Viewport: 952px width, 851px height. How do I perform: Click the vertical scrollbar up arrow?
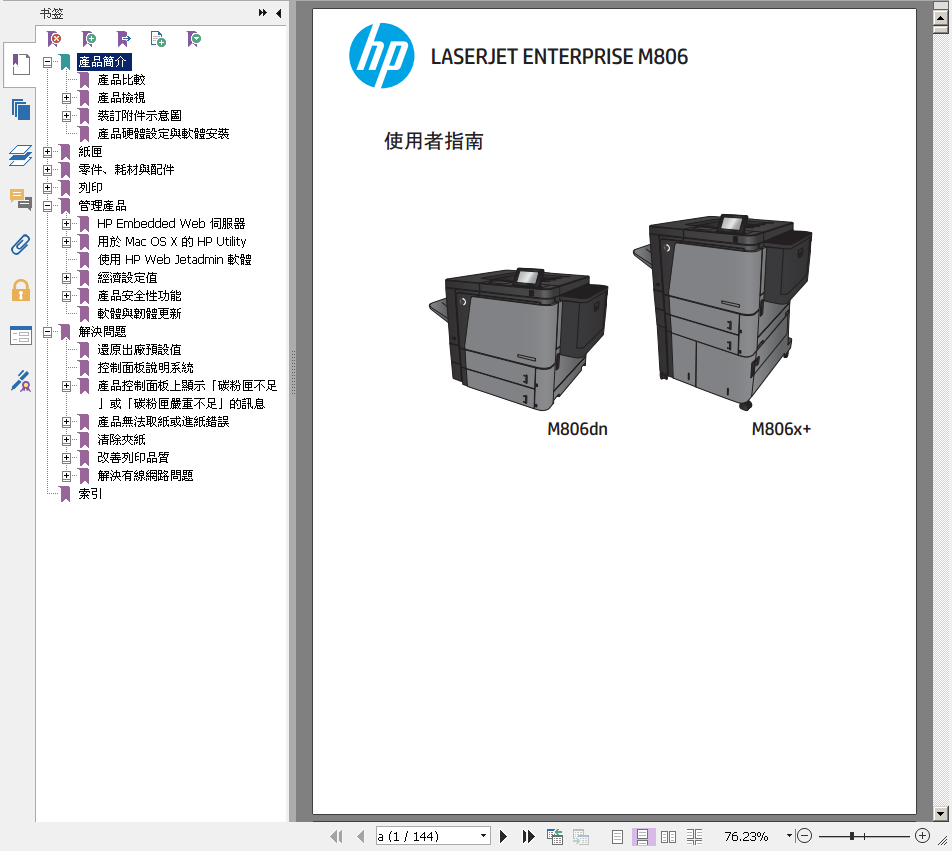tap(940, 18)
